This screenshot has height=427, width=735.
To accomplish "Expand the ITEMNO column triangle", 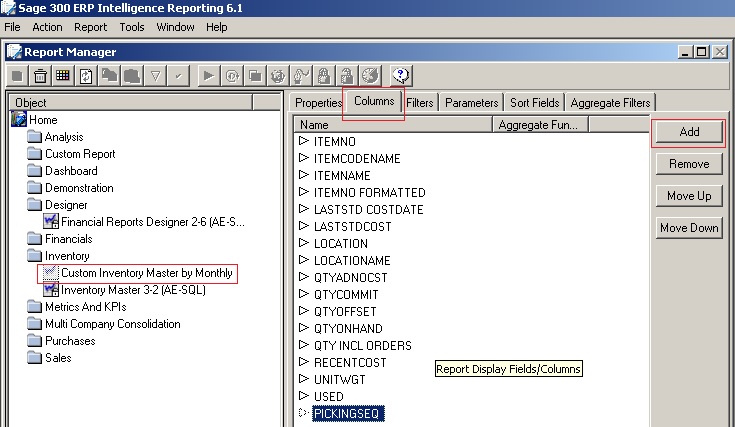I will [x=304, y=141].
